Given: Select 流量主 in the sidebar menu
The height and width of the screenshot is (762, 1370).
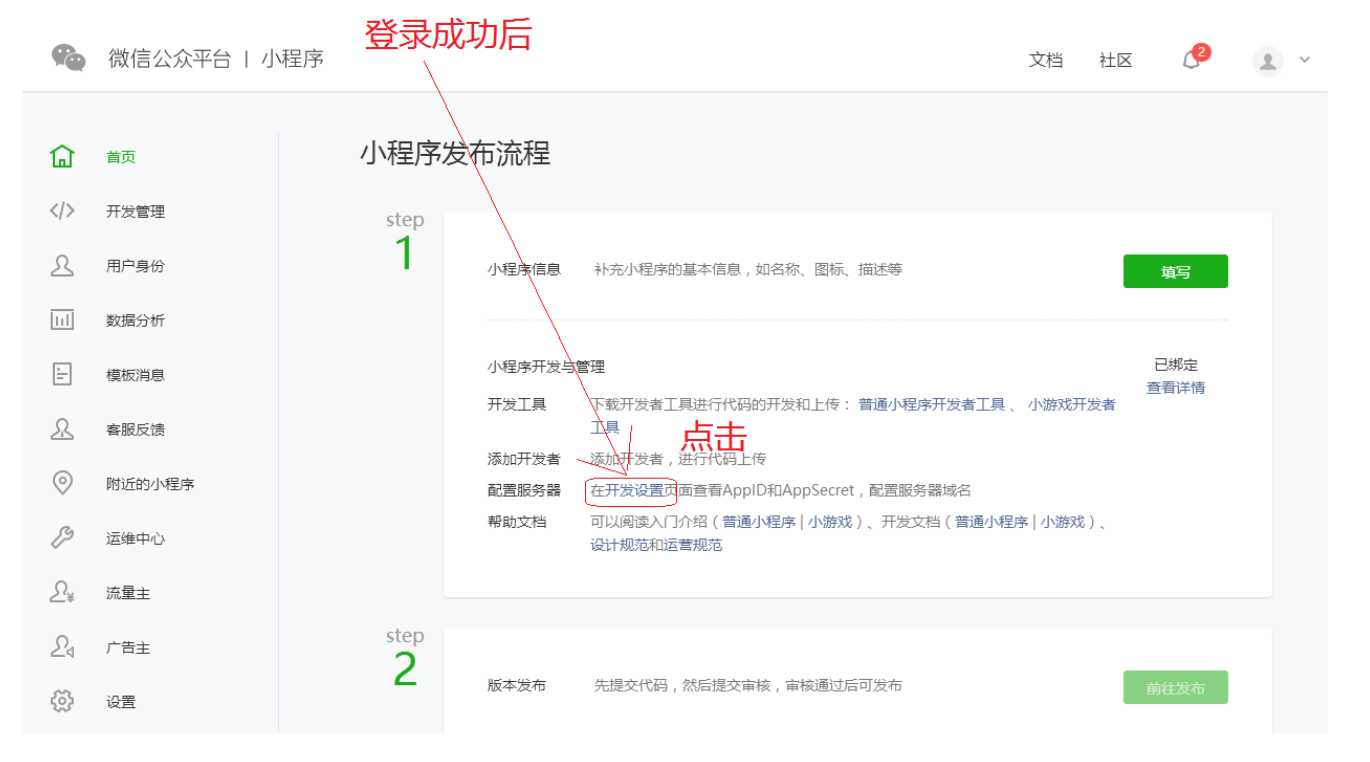Looking at the screenshot, I should pyautogui.click(x=128, y=593).
